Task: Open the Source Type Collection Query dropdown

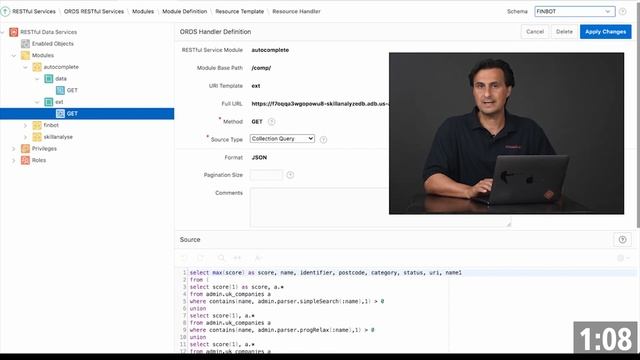Action: (282, 139)
